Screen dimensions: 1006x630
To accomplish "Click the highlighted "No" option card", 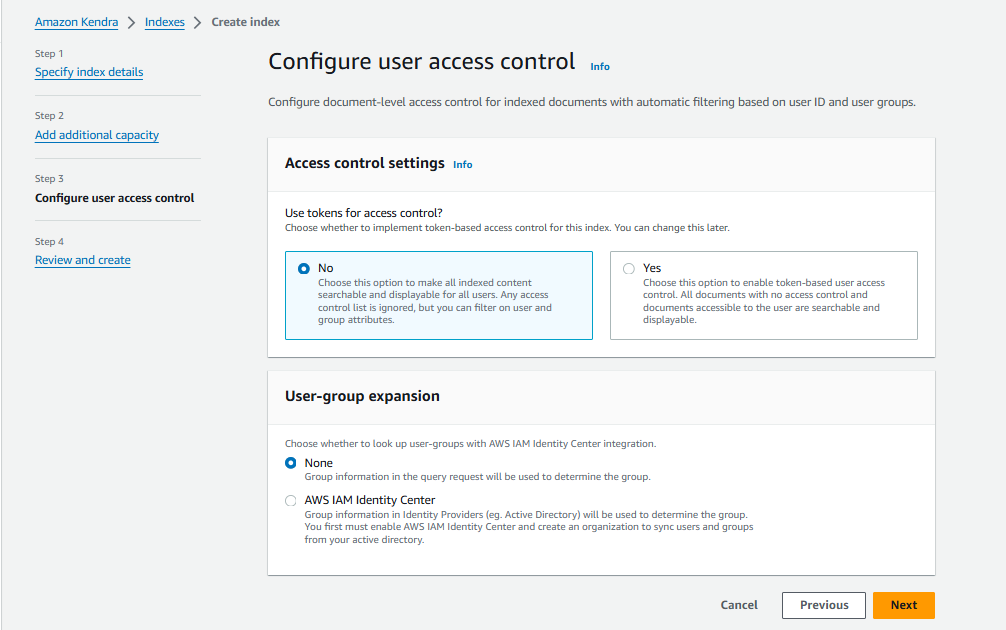I will pyautogui.click(x=438, y=295).
